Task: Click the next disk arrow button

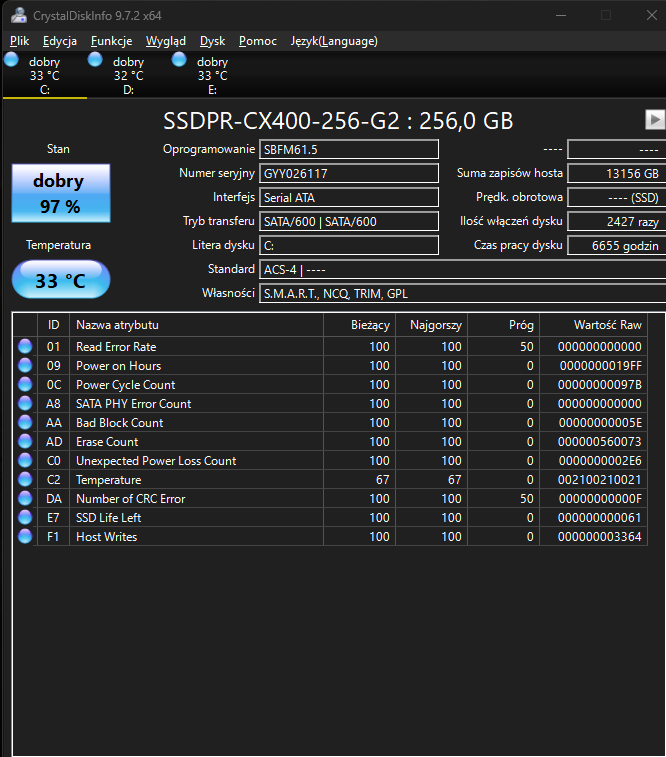Action: tap(655, 119)
